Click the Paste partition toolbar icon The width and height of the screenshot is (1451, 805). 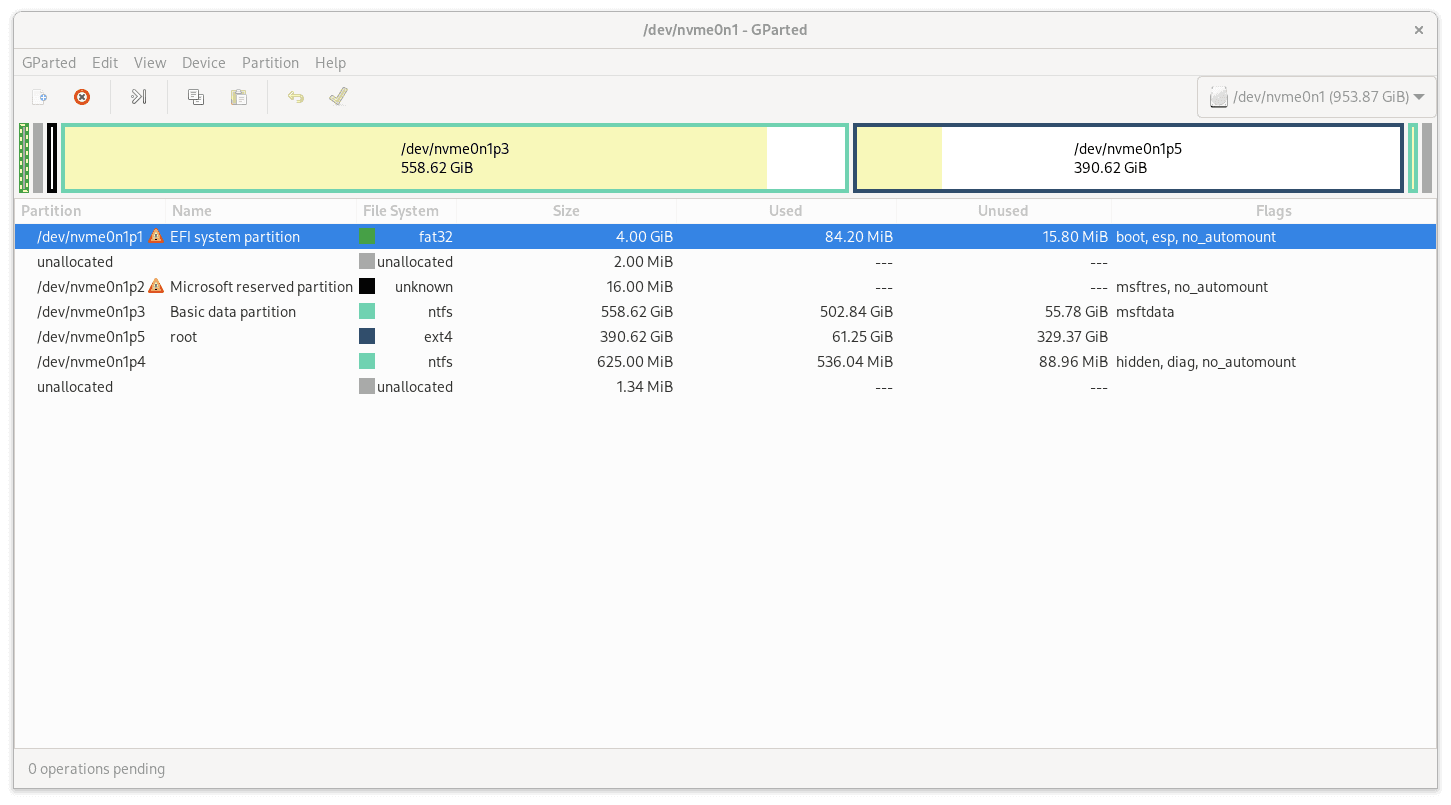pyautogui.click(x=238, y=97)
